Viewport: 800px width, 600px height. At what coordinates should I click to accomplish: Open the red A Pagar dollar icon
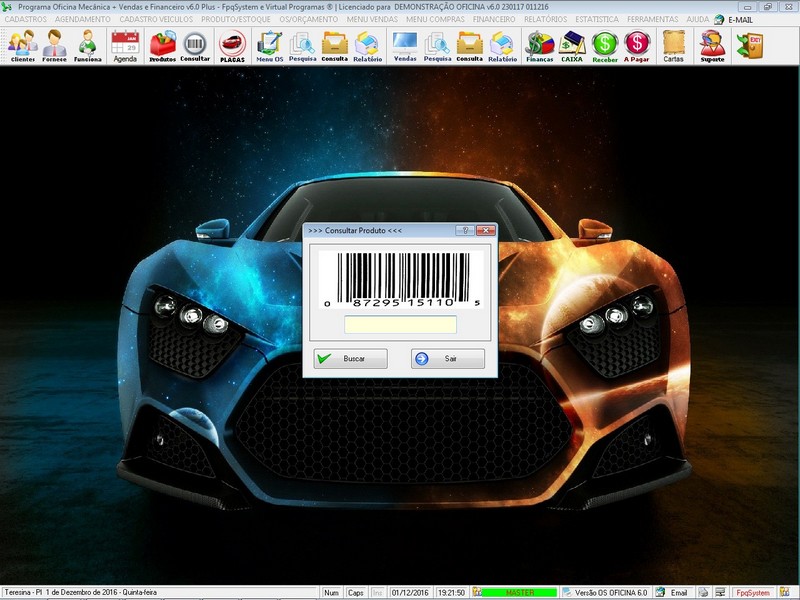(x=637, y=46)
